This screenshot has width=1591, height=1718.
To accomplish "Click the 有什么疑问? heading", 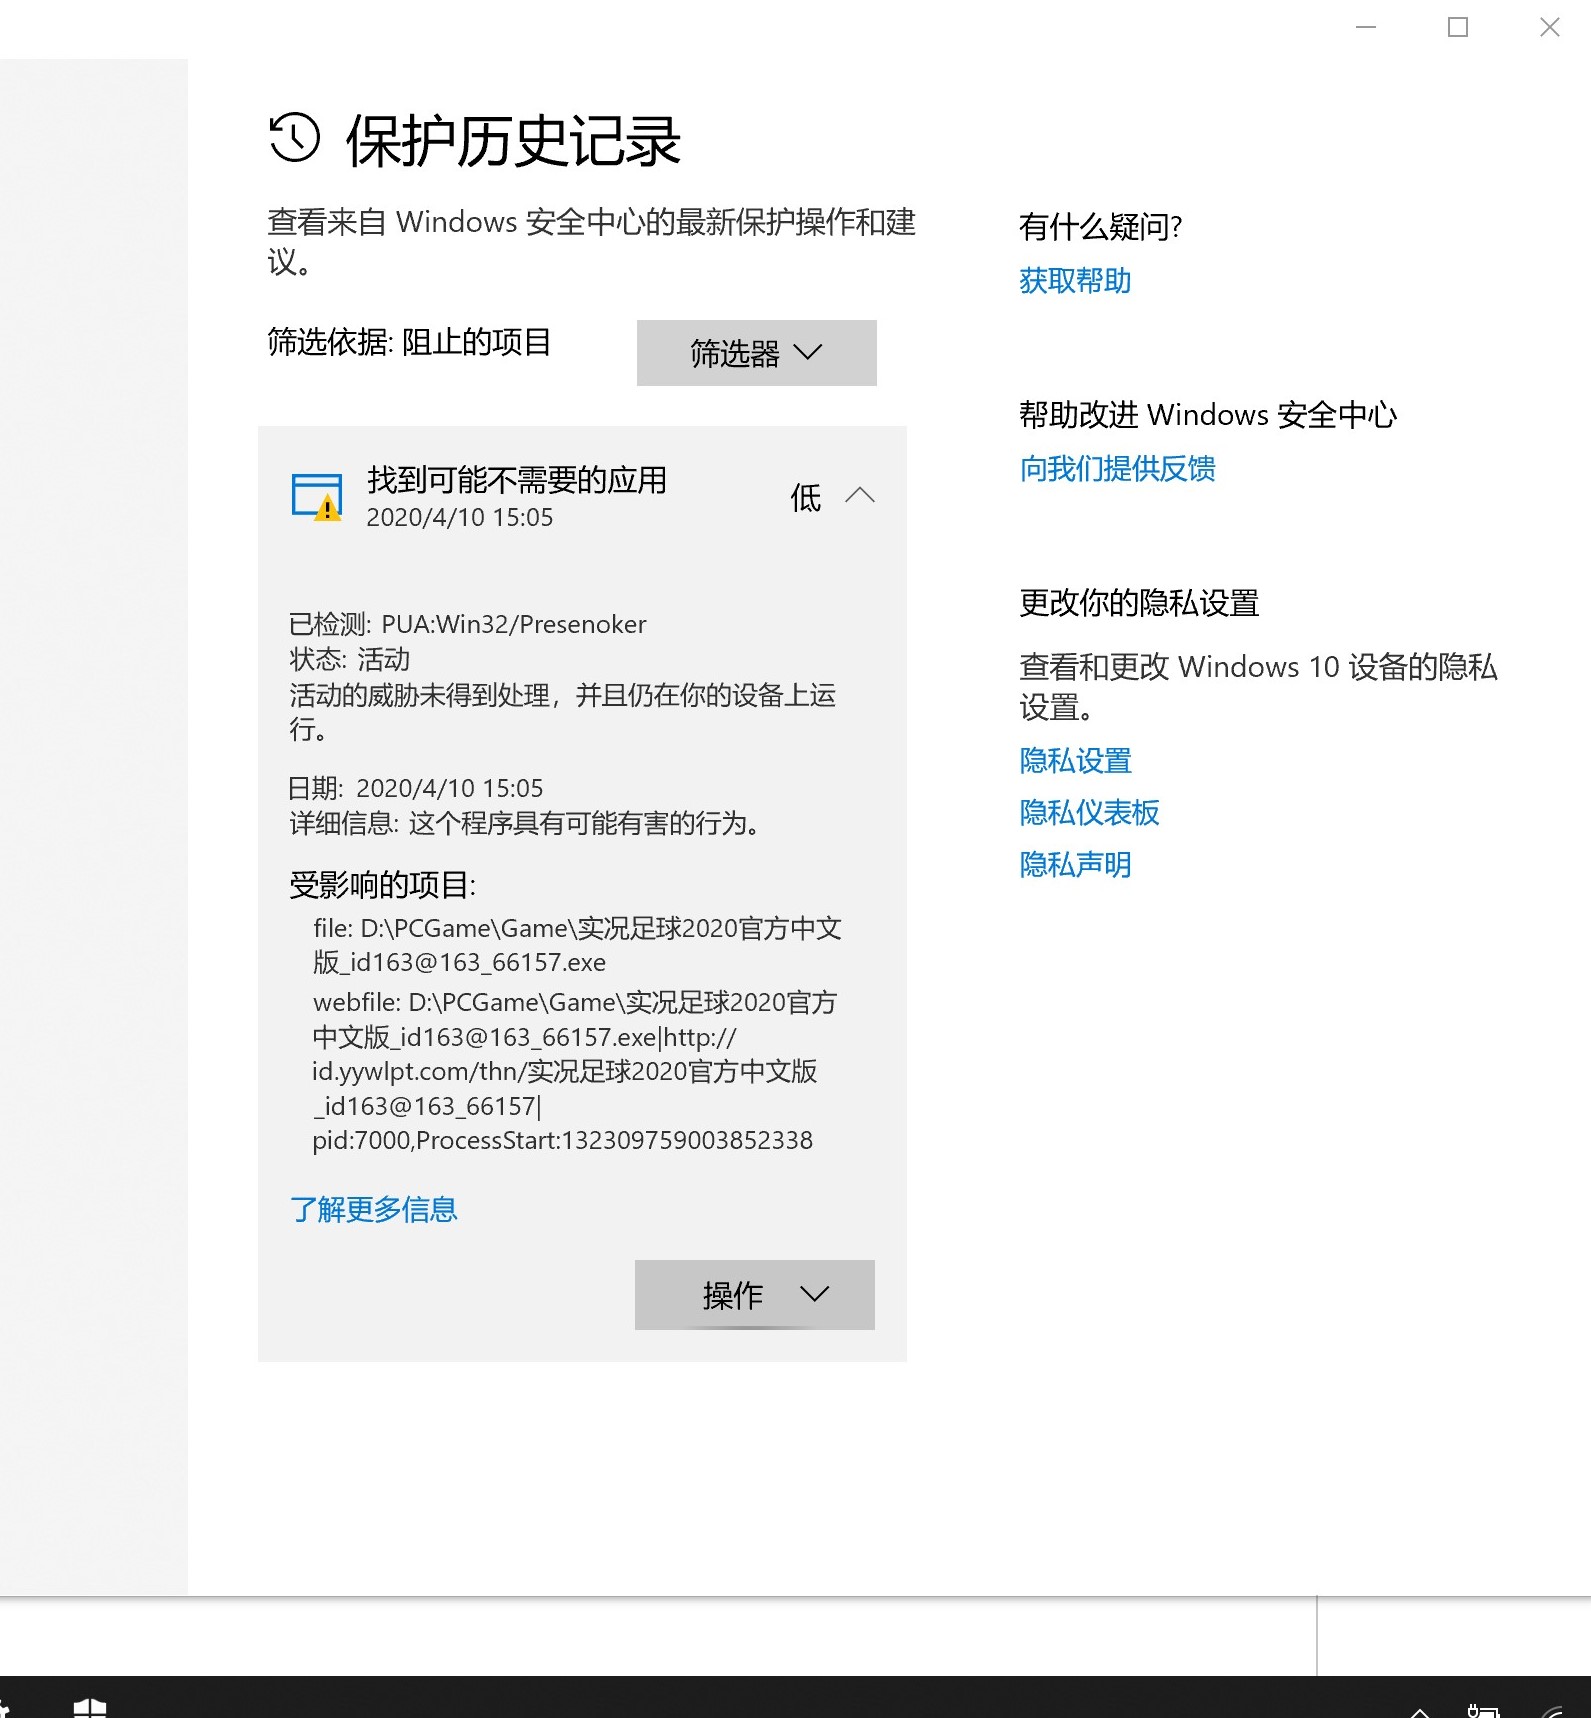I will 1100,227.
